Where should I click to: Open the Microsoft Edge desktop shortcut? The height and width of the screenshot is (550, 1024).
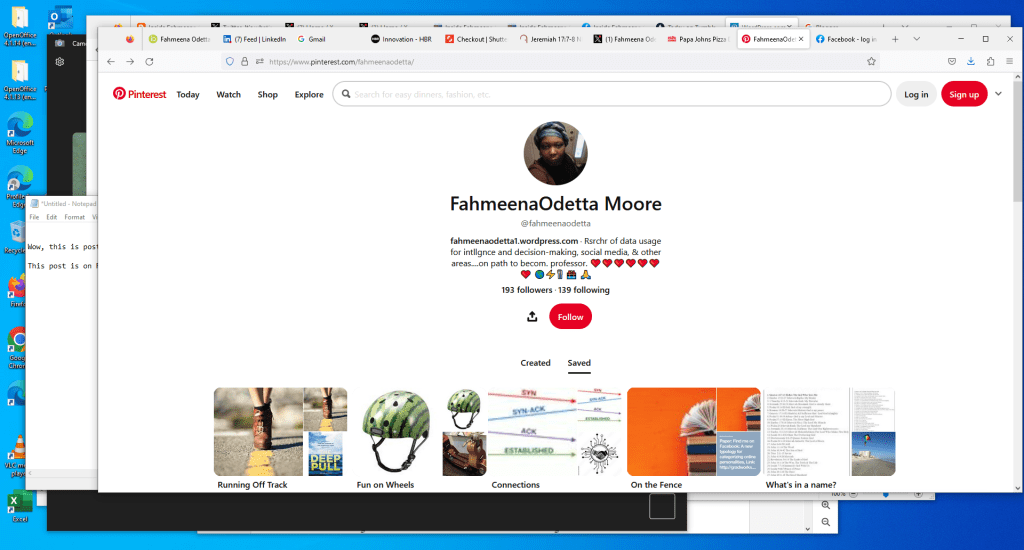coord(20,133)
